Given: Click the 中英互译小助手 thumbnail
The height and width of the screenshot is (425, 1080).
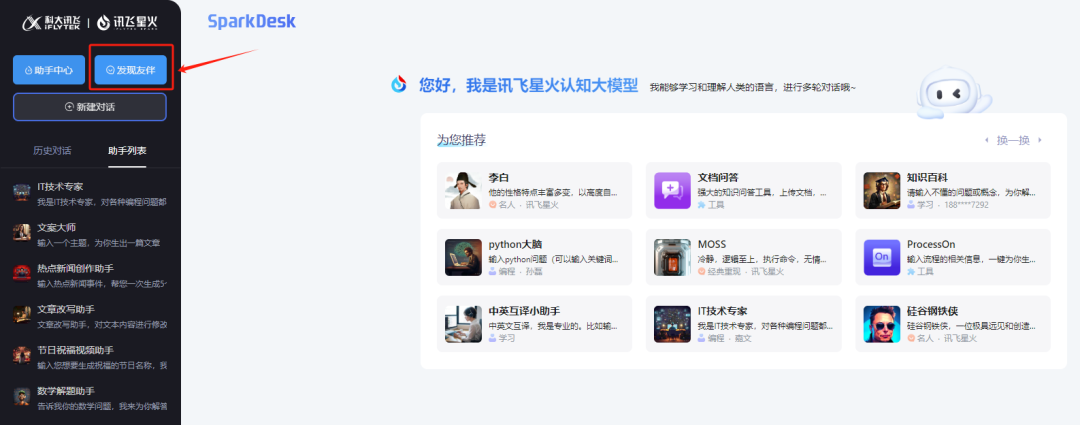Looking at the screenshot, I should pos(463,324).
